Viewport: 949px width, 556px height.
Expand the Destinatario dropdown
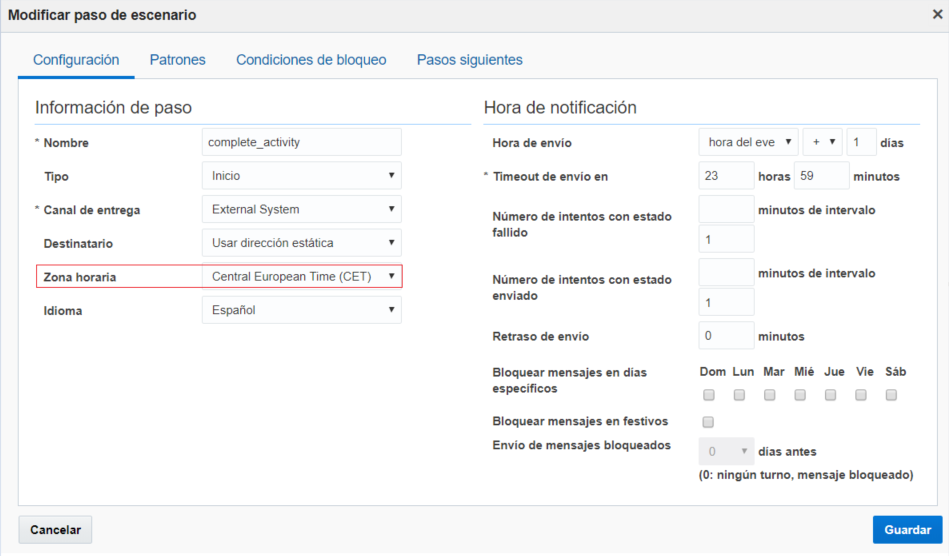tap(301, 243)
